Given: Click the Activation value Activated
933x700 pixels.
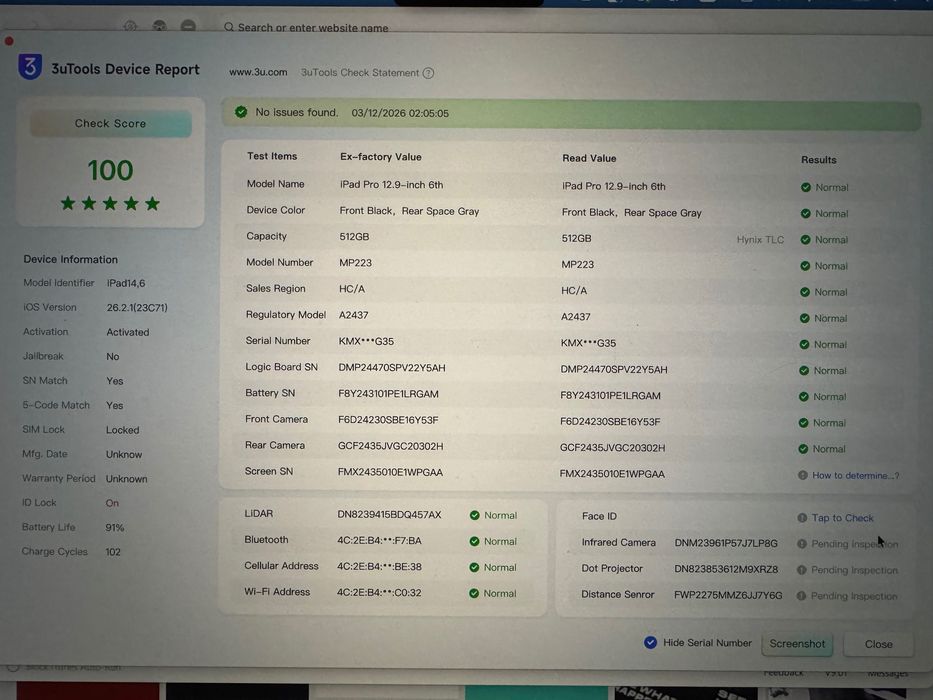Looking at the screenshot, I should tap(128, 332).
